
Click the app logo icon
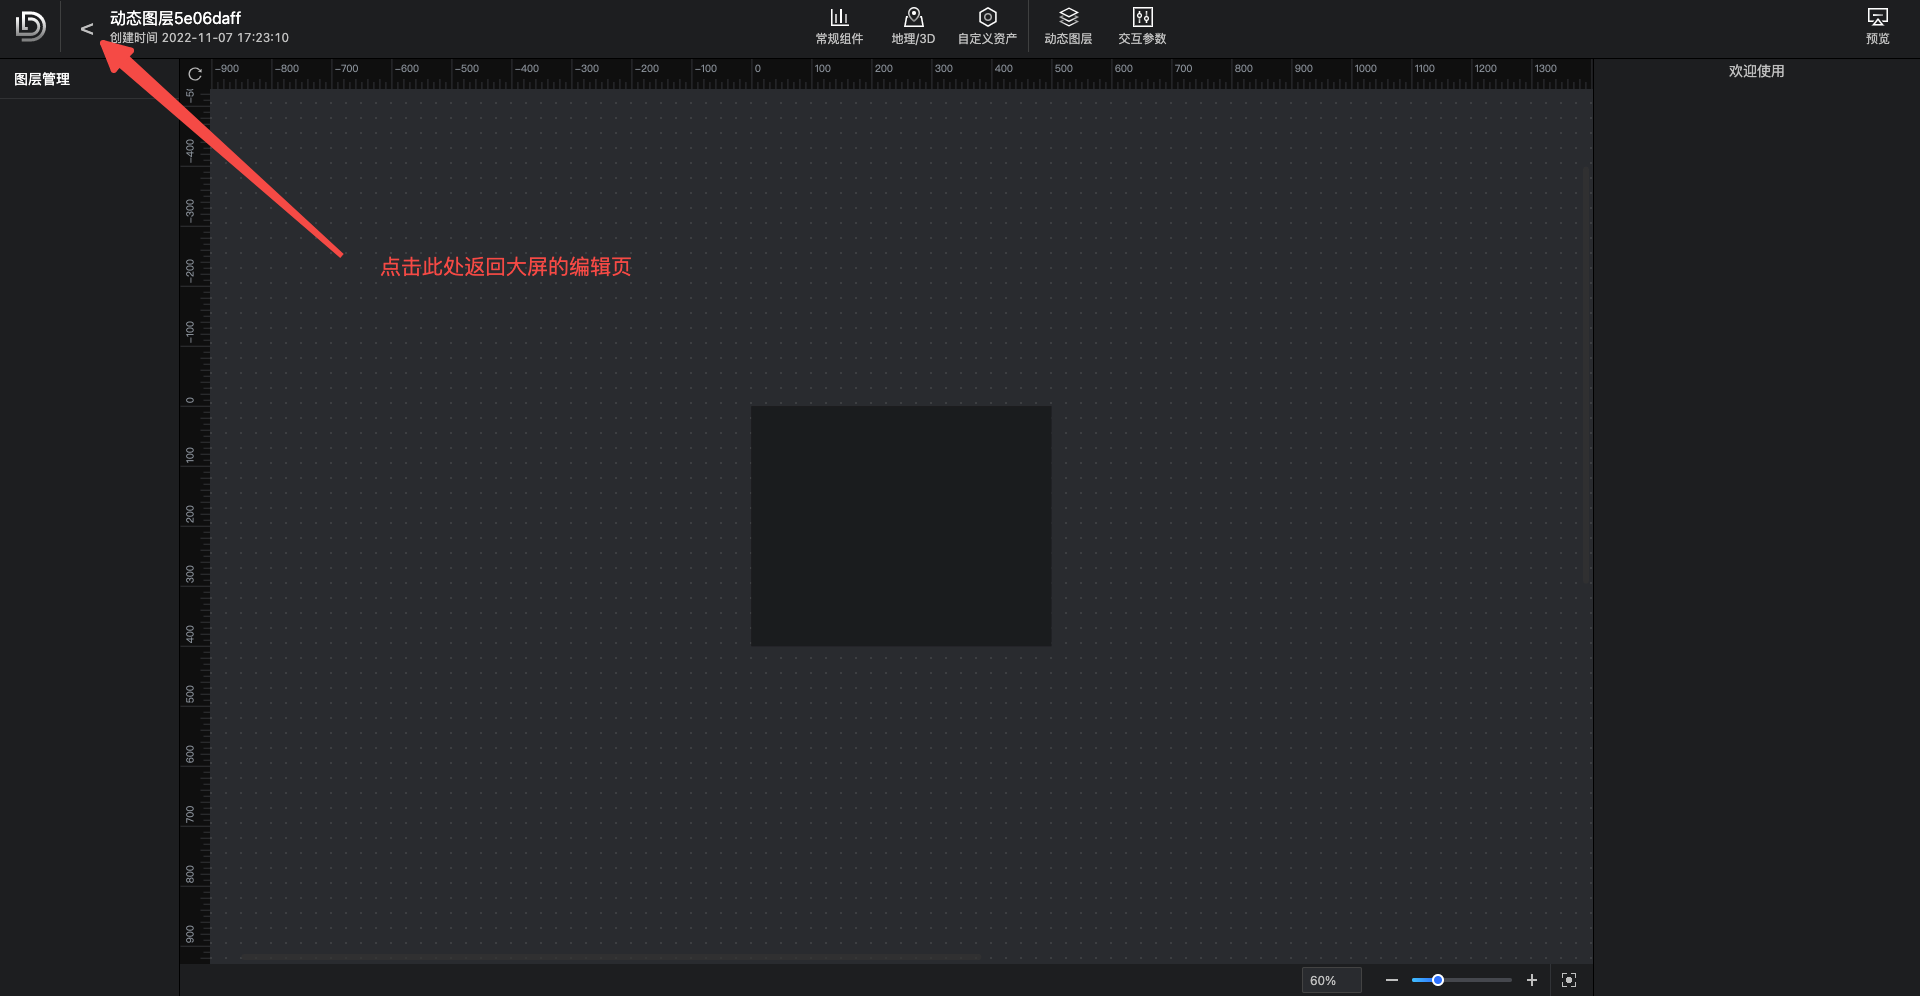coord(30,27)
